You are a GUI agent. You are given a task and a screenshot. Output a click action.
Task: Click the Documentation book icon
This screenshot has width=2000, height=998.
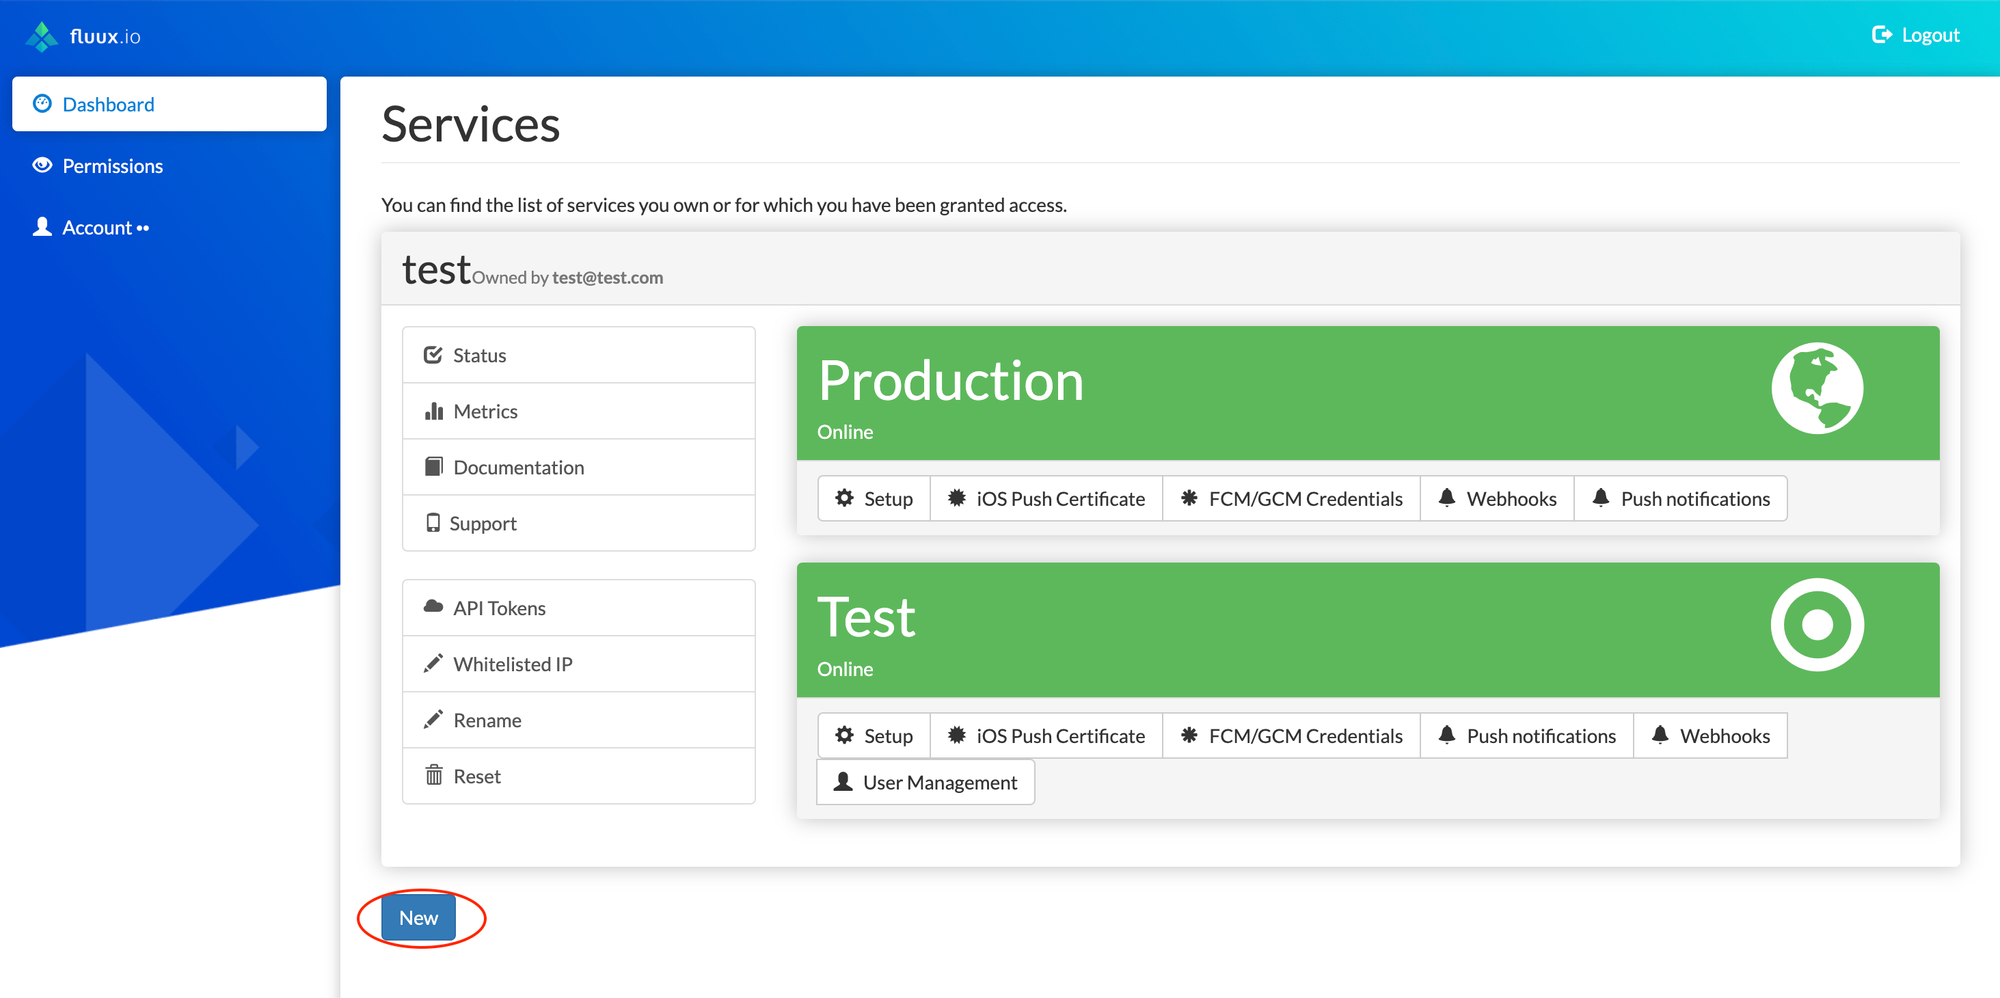(x=434, y=467)
